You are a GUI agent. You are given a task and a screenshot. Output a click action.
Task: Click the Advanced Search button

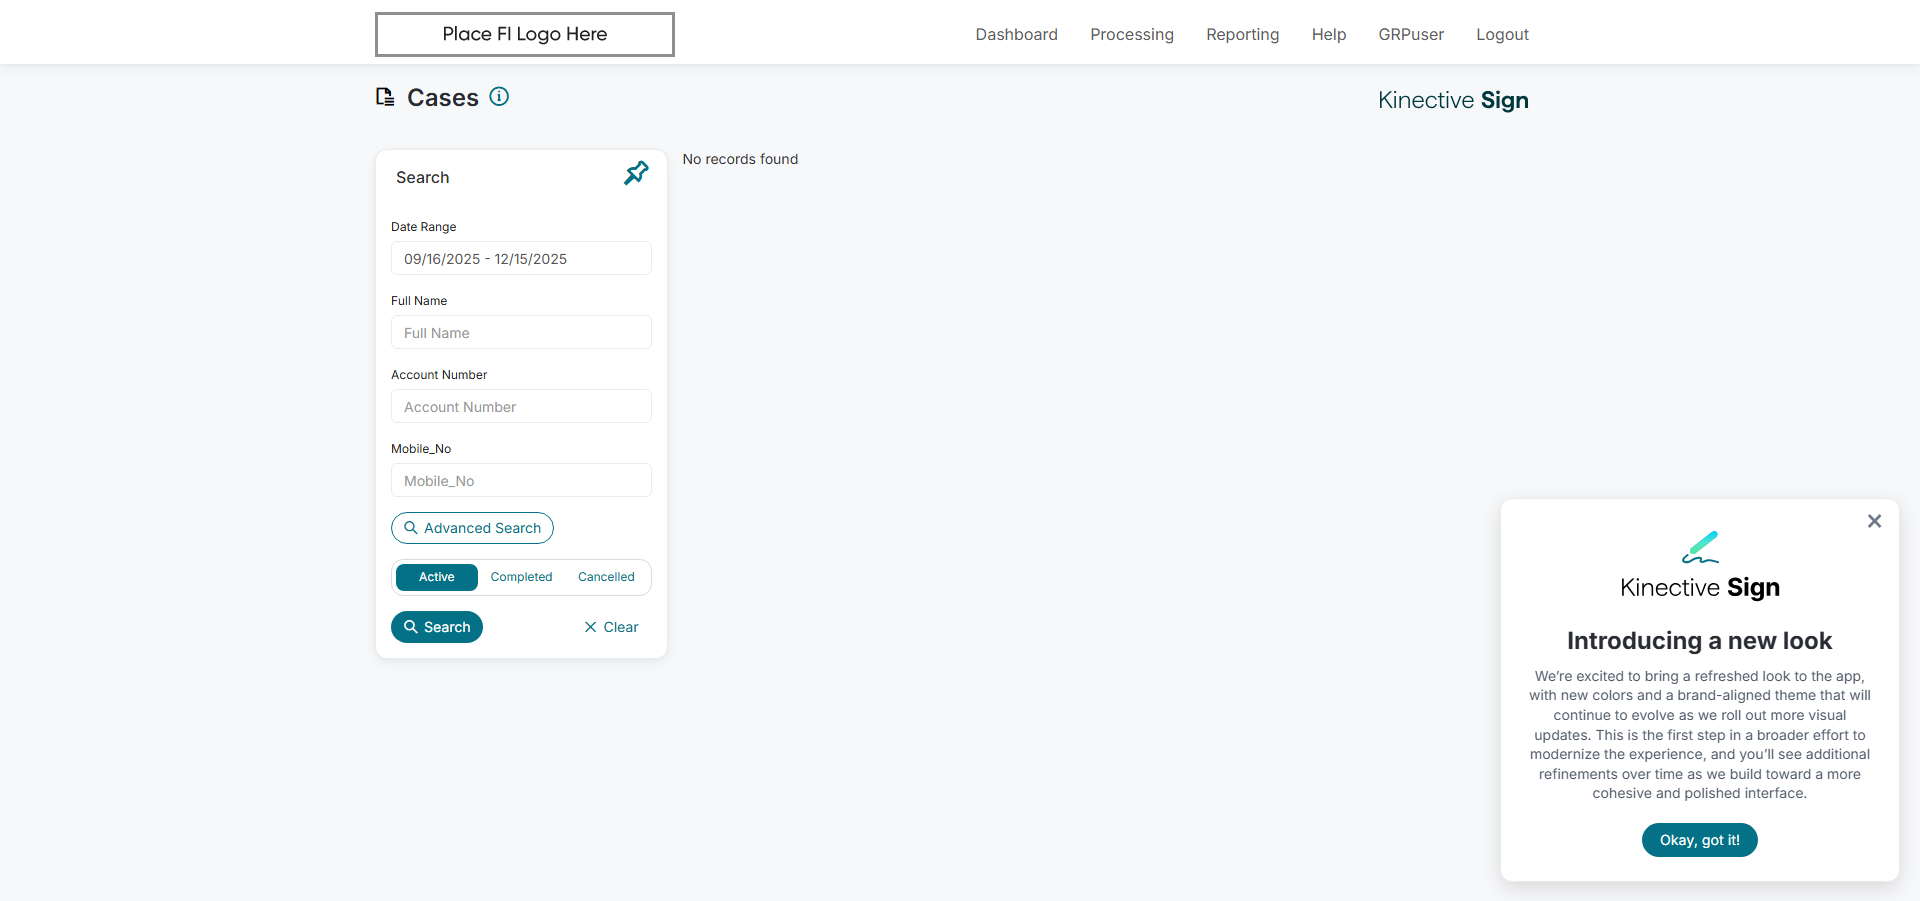coord(472,528)
